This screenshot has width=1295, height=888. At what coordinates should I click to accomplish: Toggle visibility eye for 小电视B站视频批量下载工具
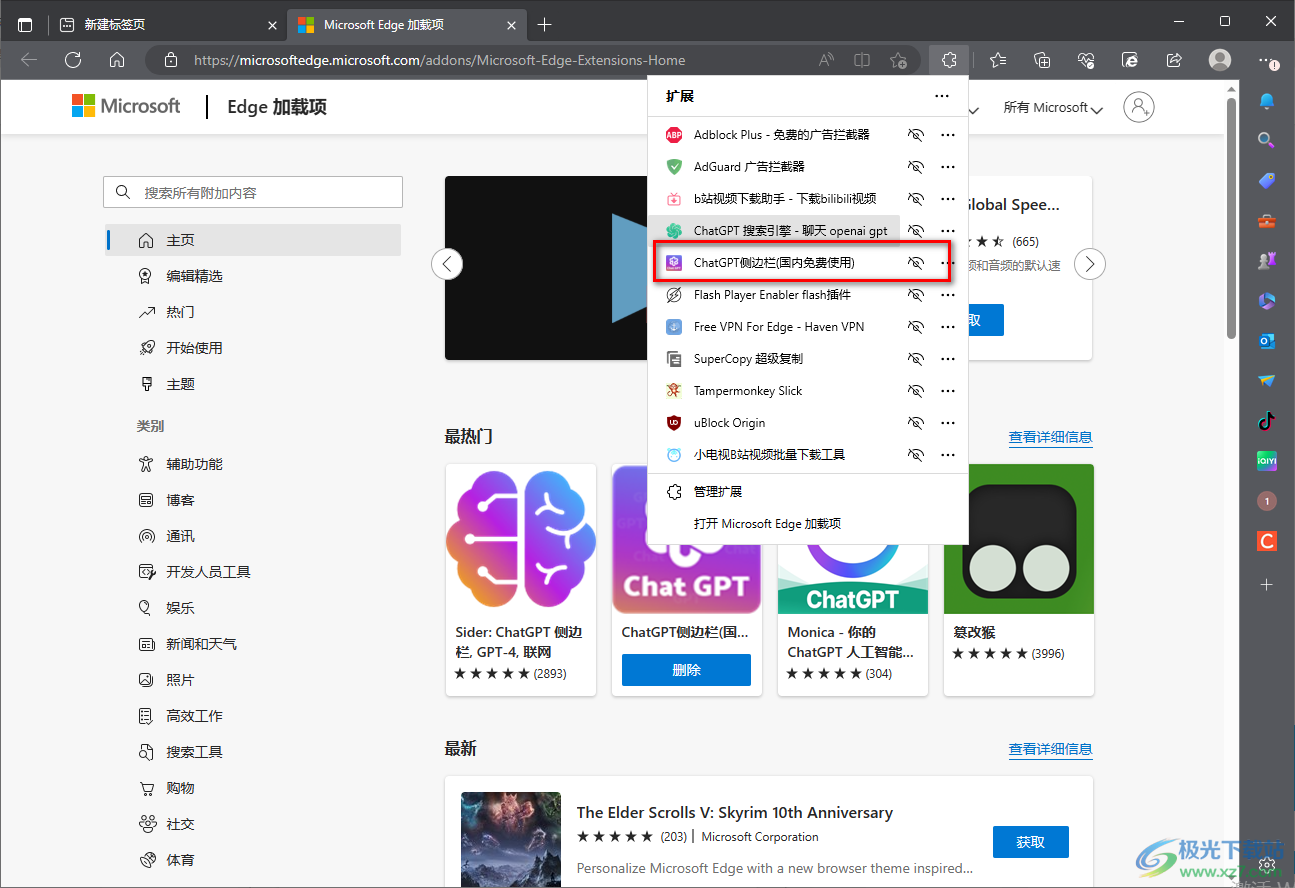[915, 455]
